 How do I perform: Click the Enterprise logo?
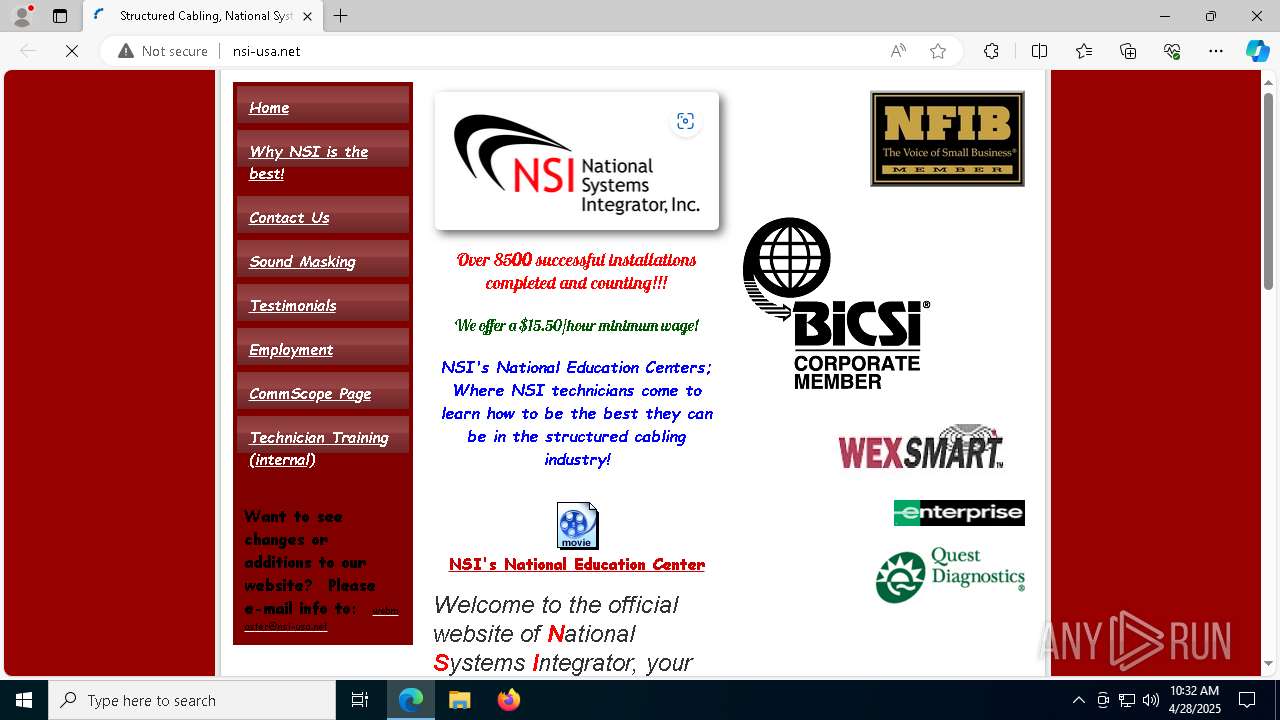[959, 513]
